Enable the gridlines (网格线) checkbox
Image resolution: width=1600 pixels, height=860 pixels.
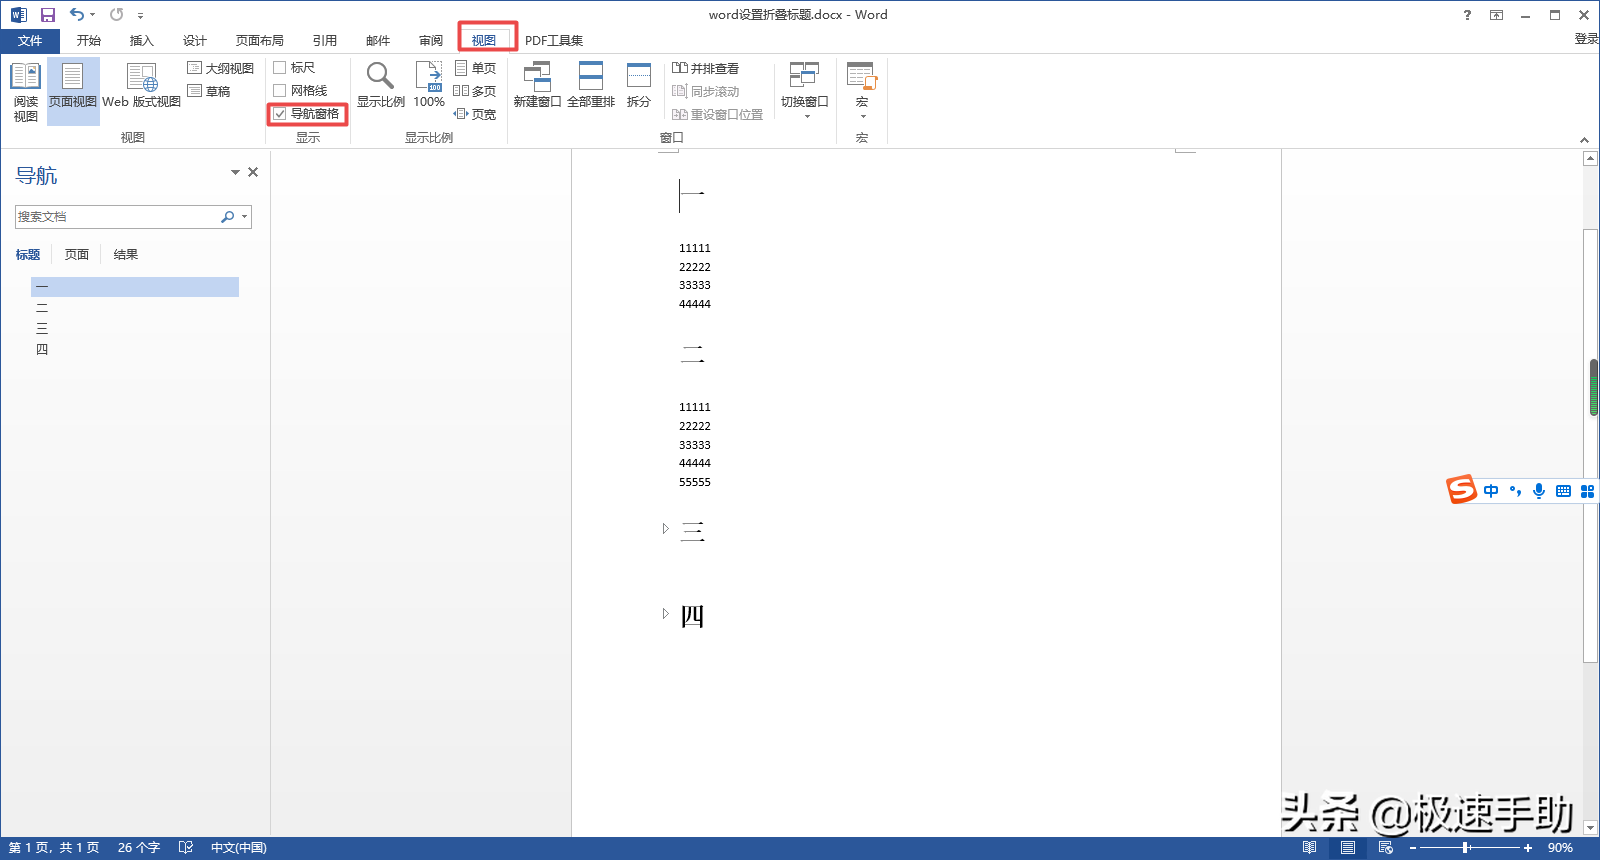pyautogui.click(x=280, y=91)
